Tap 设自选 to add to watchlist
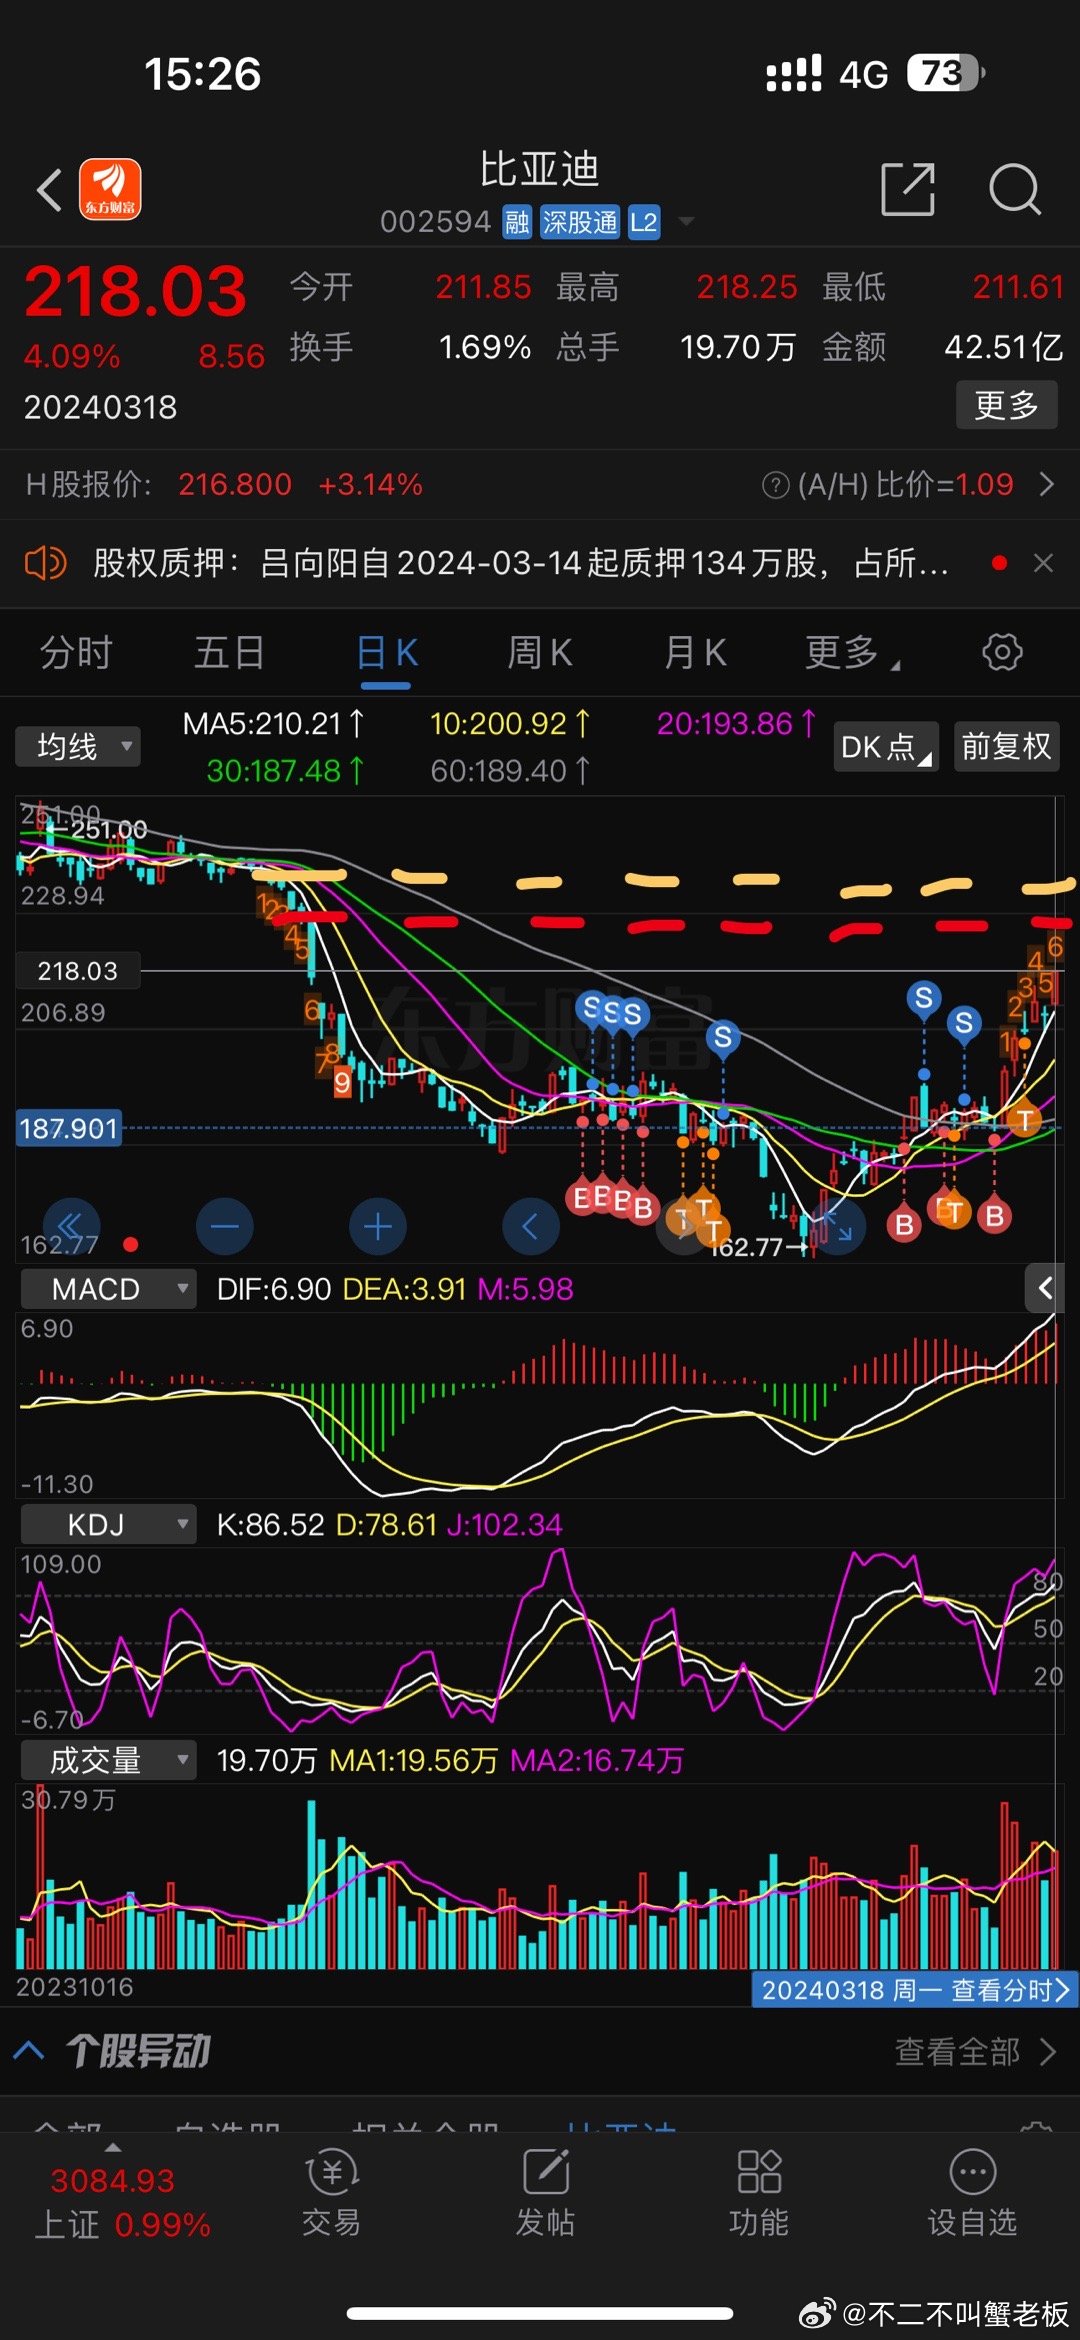The image size is (1080, 2340). coord(972,2194)
